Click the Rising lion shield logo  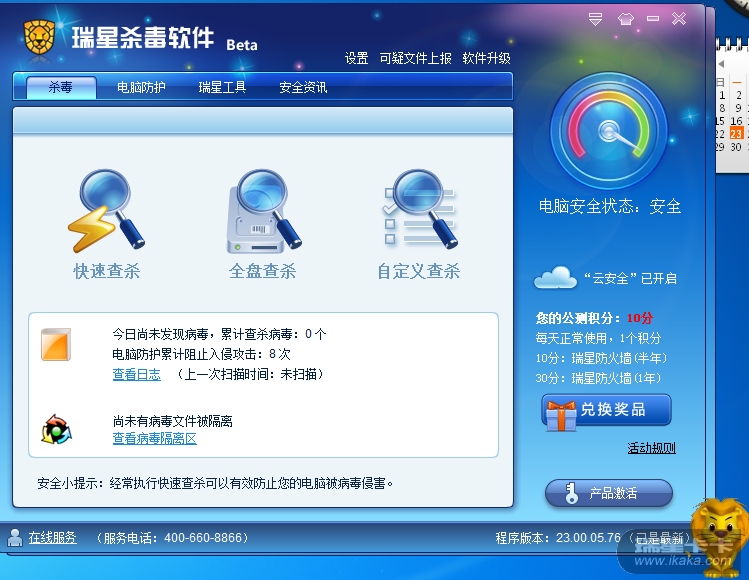click(x=40, y=37)
